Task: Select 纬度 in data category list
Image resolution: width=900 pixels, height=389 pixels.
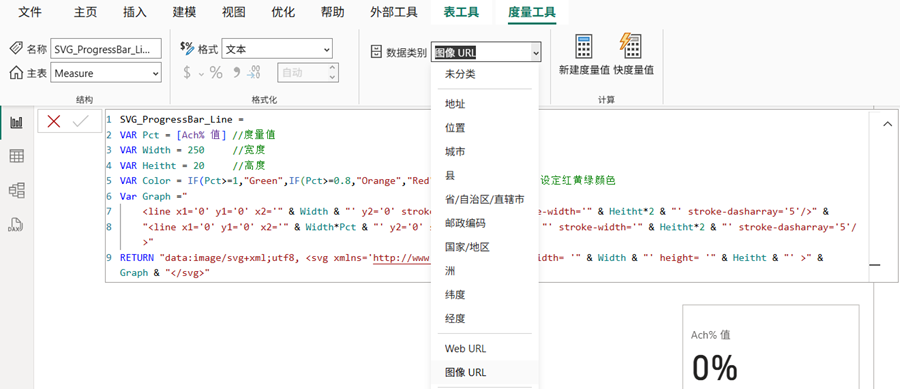Action: pyautogui.click(x=455, y=294)
